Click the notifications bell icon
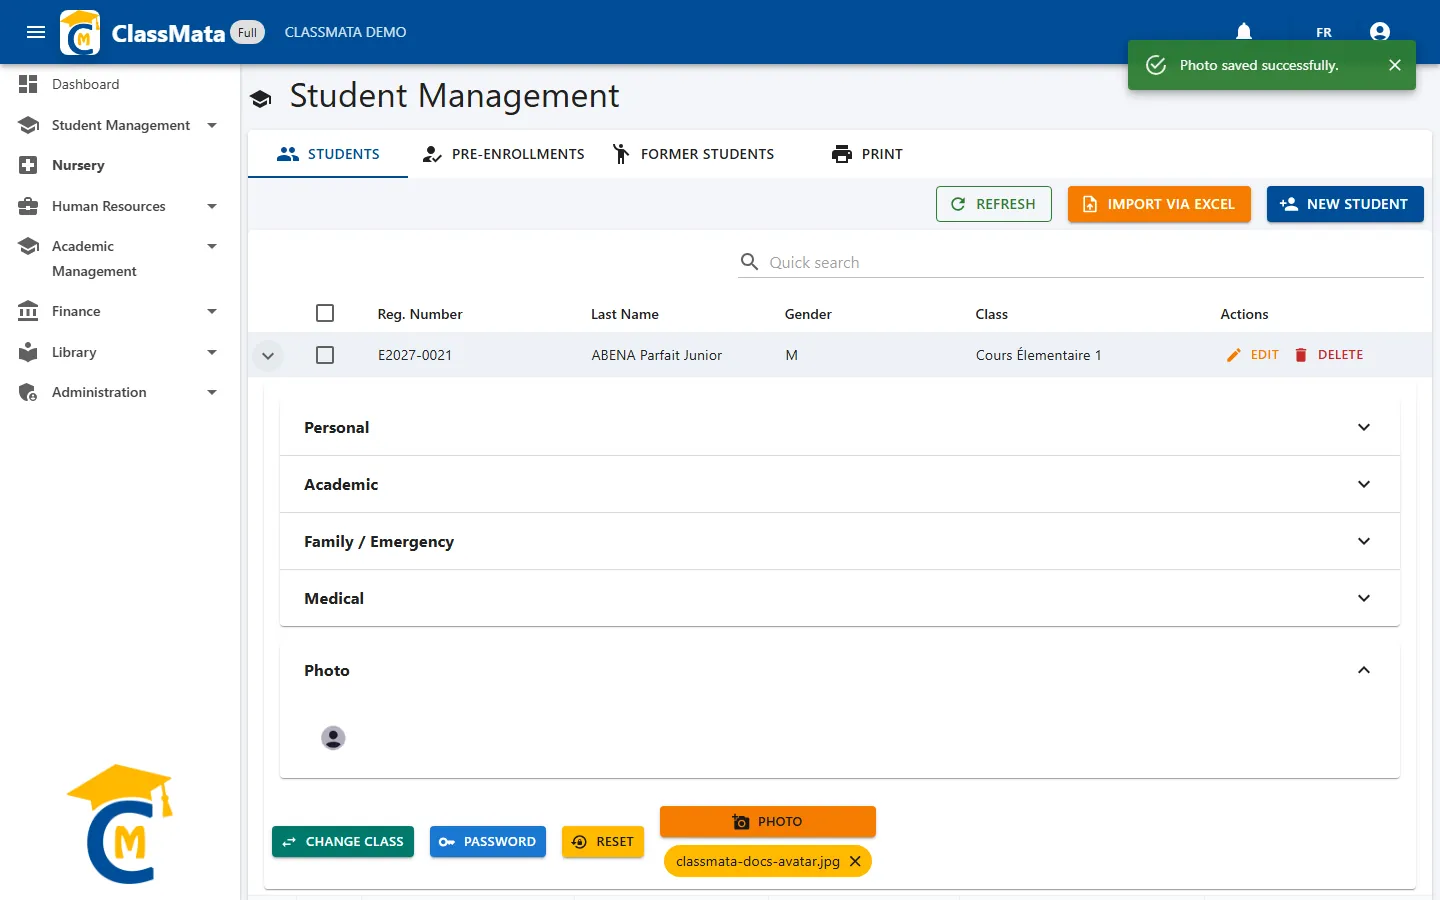 (x=1244, y=32)
